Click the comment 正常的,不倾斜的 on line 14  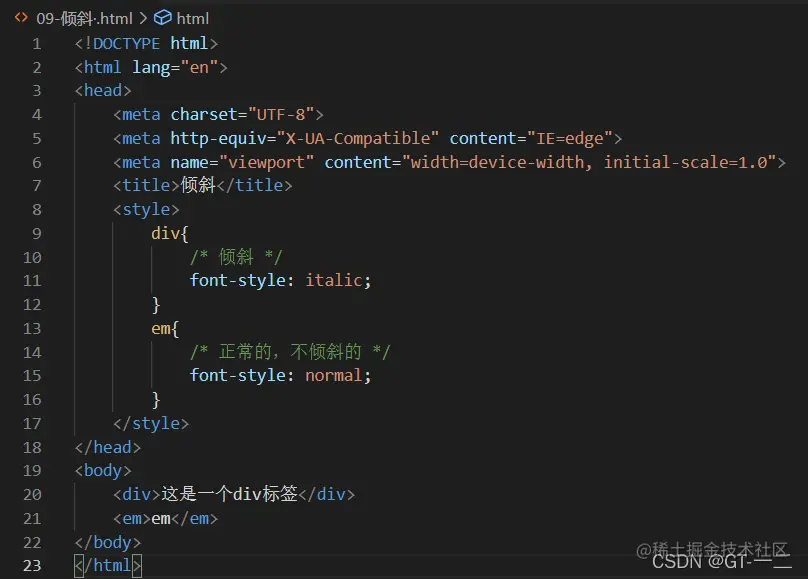coord(290,352)
